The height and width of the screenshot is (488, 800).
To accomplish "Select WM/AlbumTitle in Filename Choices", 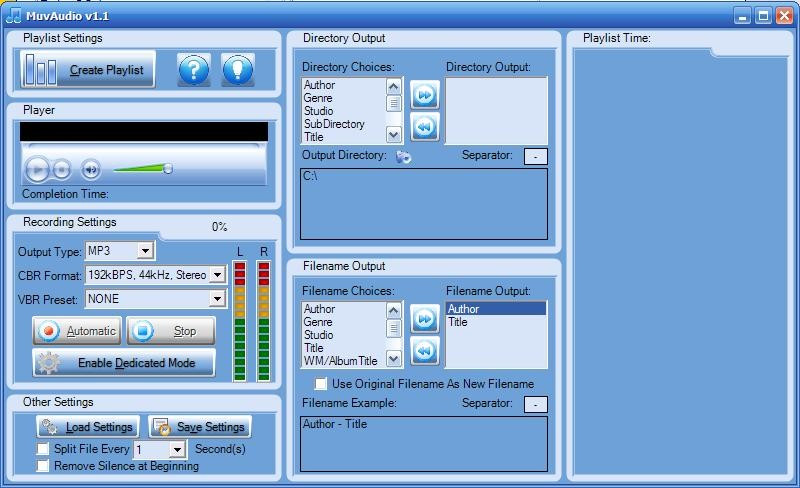I will 340,361.
